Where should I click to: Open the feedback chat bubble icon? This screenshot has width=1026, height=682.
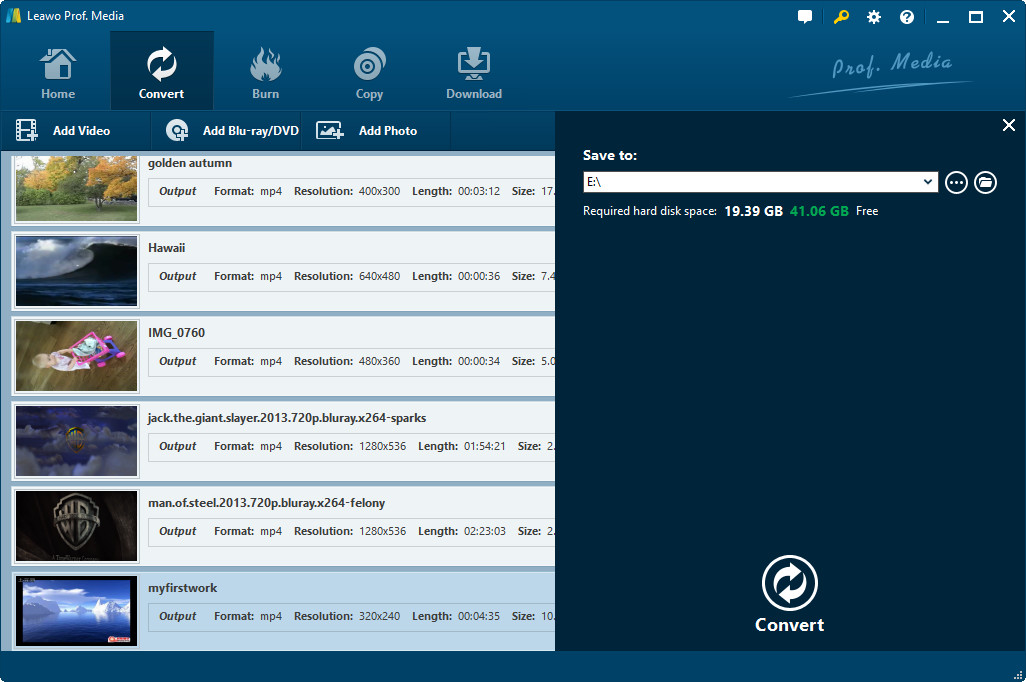pos(805,17)
